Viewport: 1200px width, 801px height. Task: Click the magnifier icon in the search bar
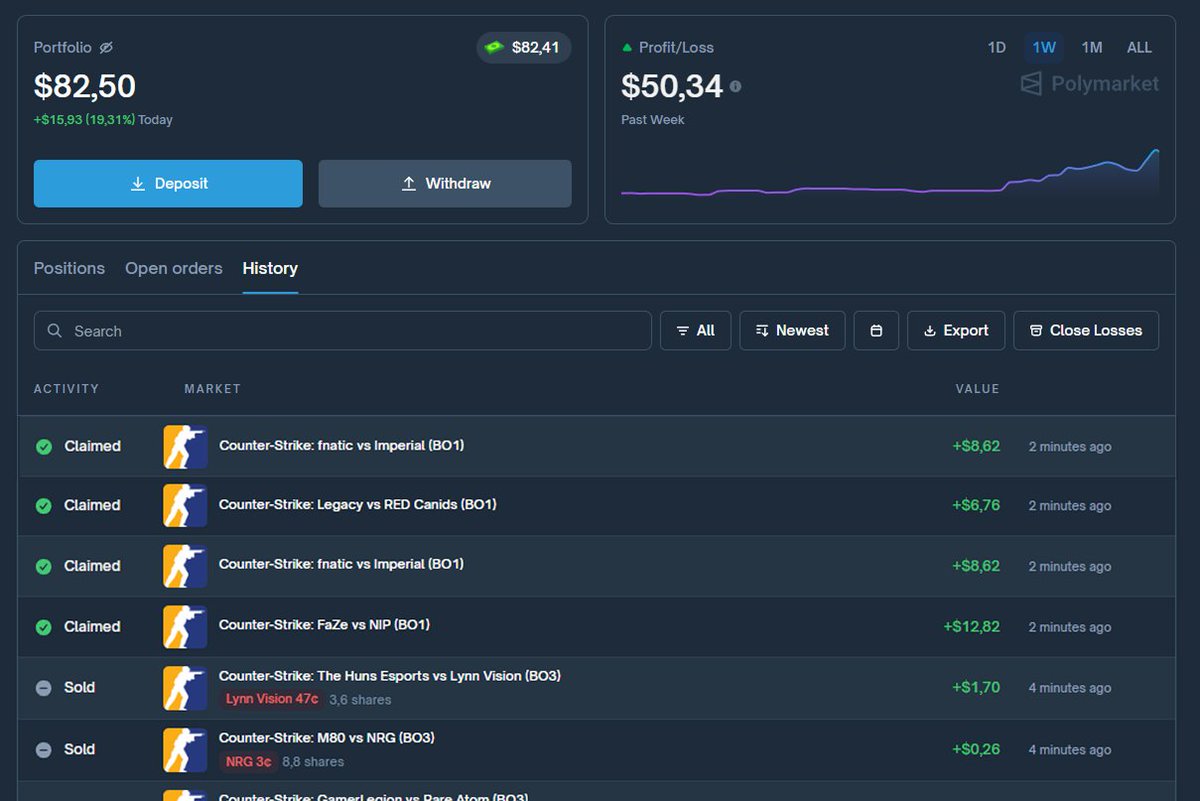(x=55, y=330)
